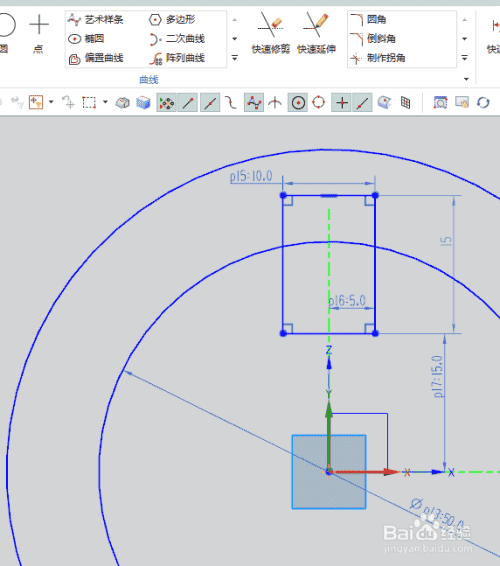Select the Circle tool at ribbon left edge

[x=6, y=33]
